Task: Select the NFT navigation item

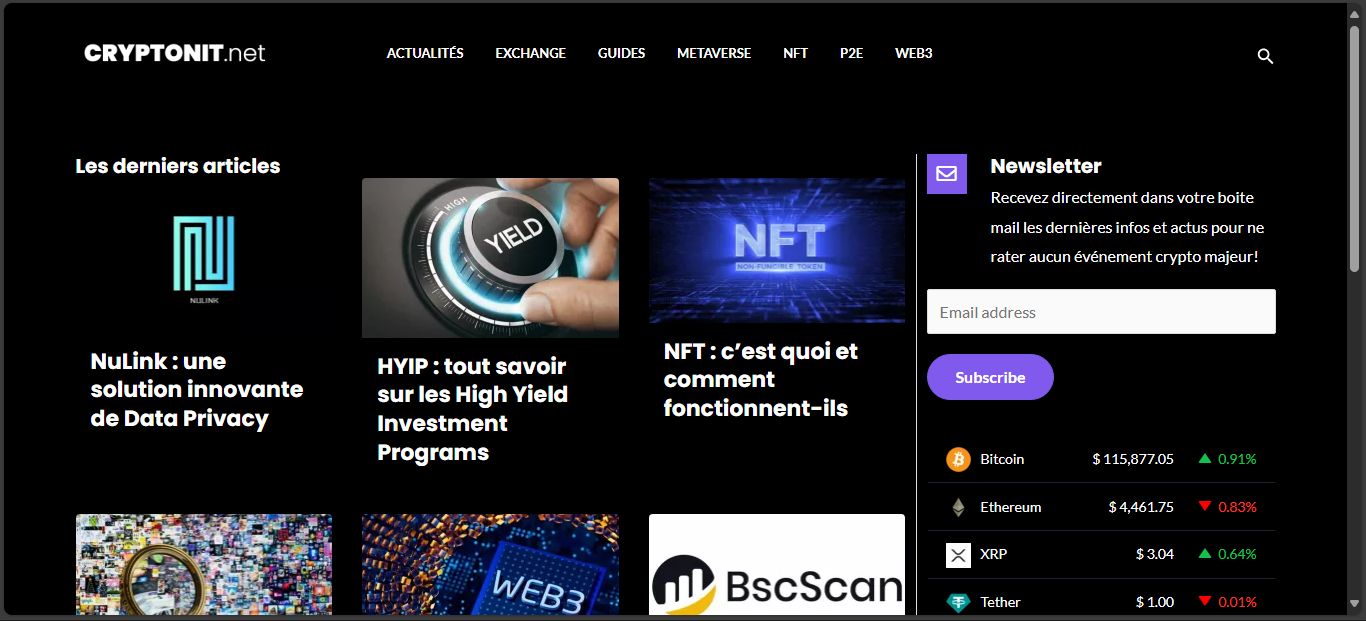Action: click(x=795, y=53)
